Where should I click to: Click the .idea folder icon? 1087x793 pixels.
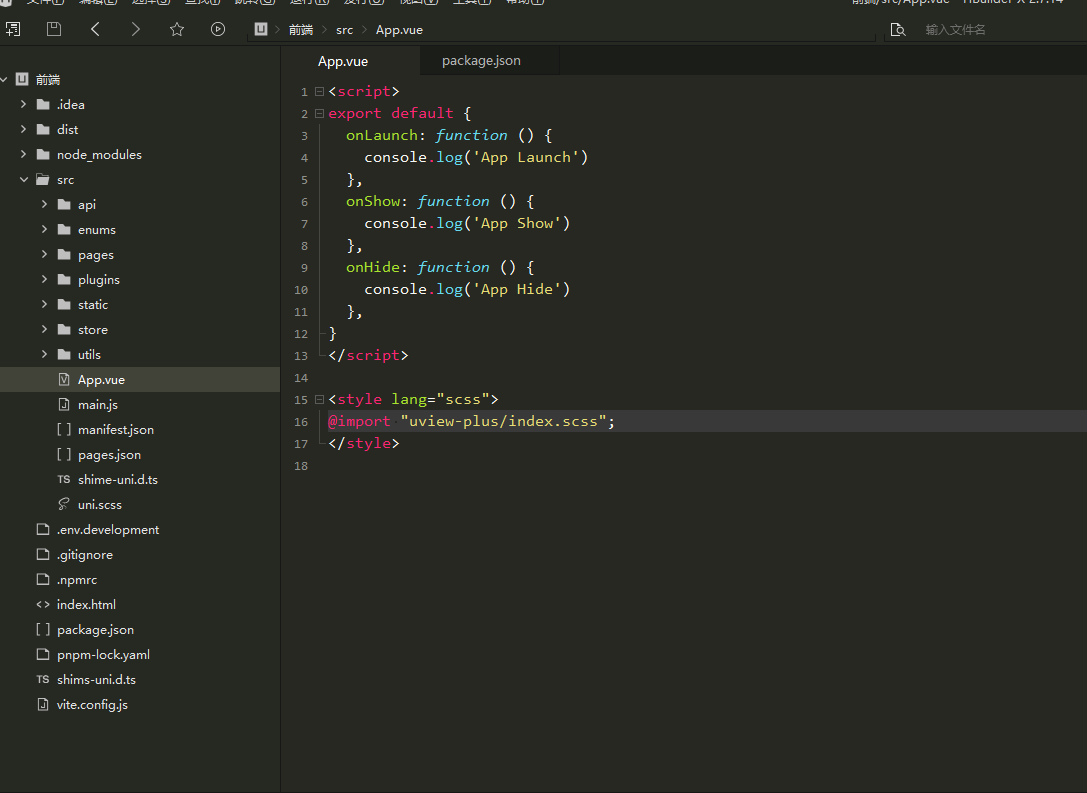(x=43, y=104)
